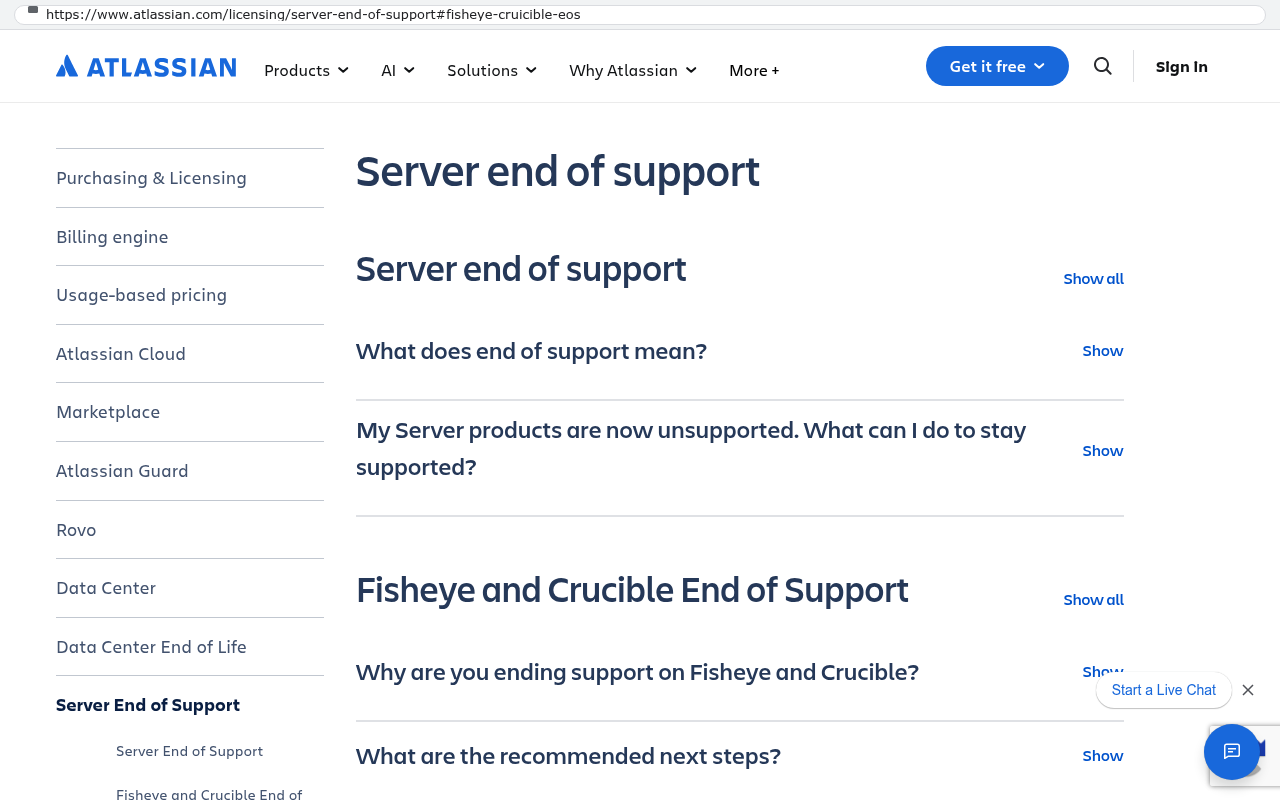Open the site search magnifier icon
1280x800 pixels.
[1102, 66]
